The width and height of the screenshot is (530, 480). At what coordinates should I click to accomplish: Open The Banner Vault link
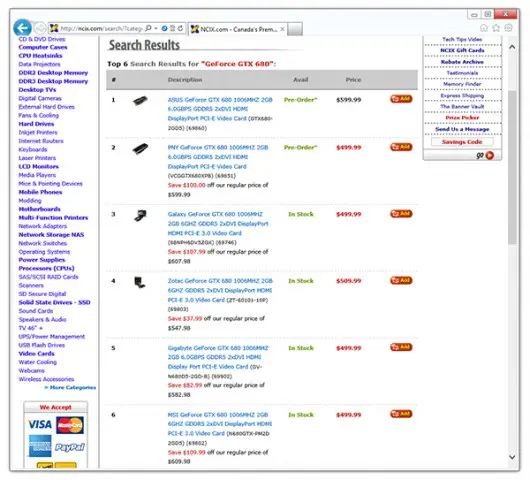[x=462, y=106]
